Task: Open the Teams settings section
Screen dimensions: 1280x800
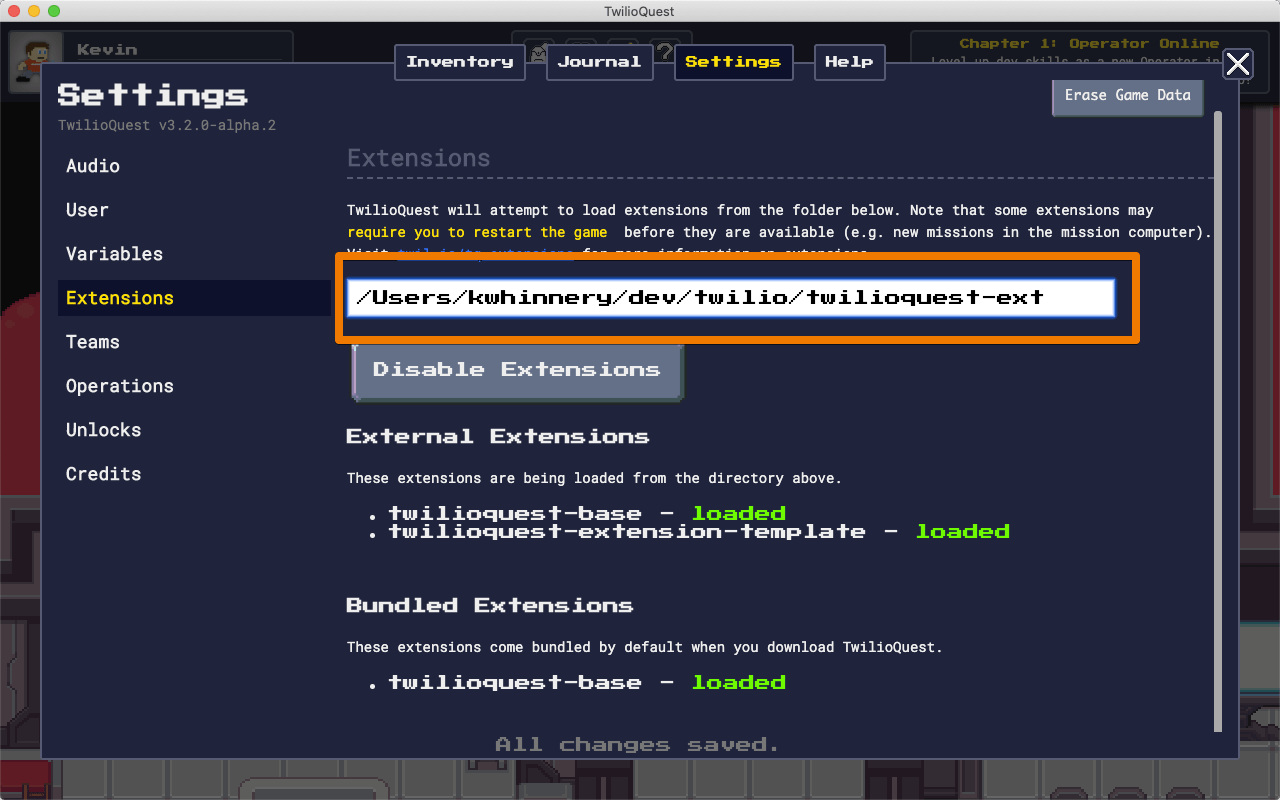Action: (92, 342)
